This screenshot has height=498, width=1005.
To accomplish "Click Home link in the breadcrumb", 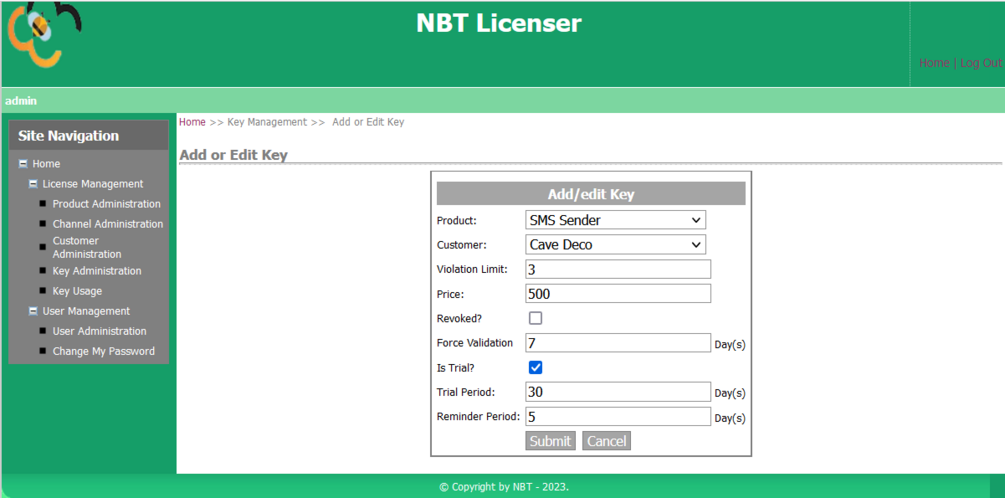I will tap(192, 122).
